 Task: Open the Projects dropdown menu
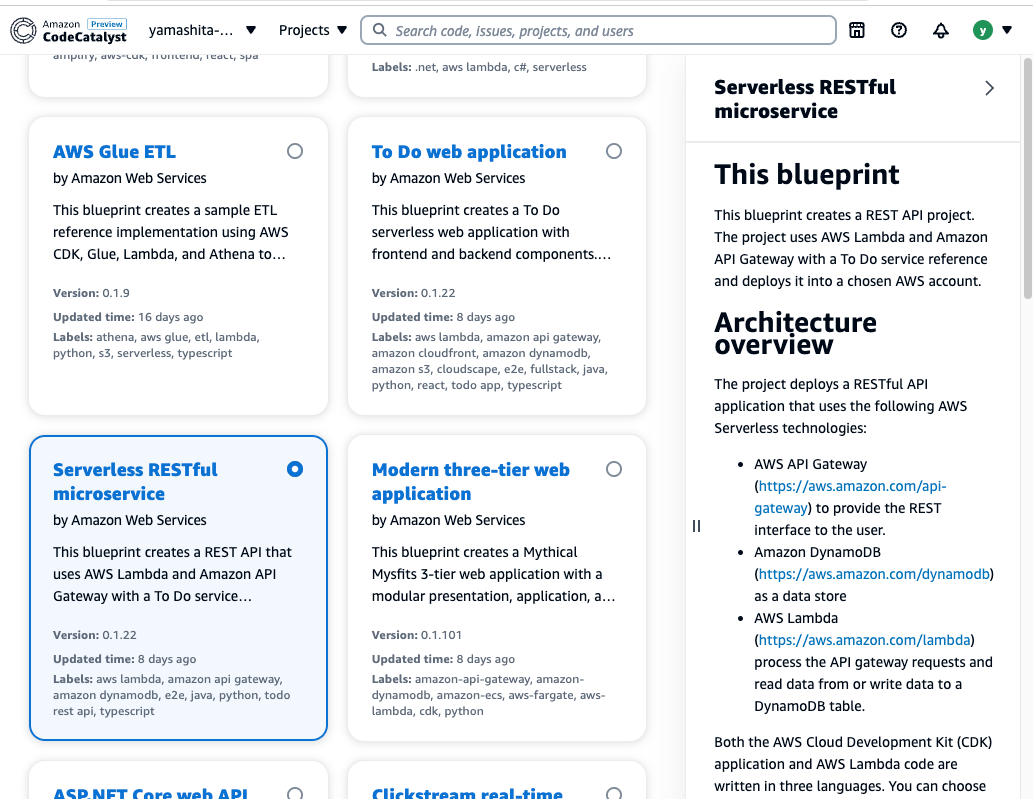coord(313,30)
